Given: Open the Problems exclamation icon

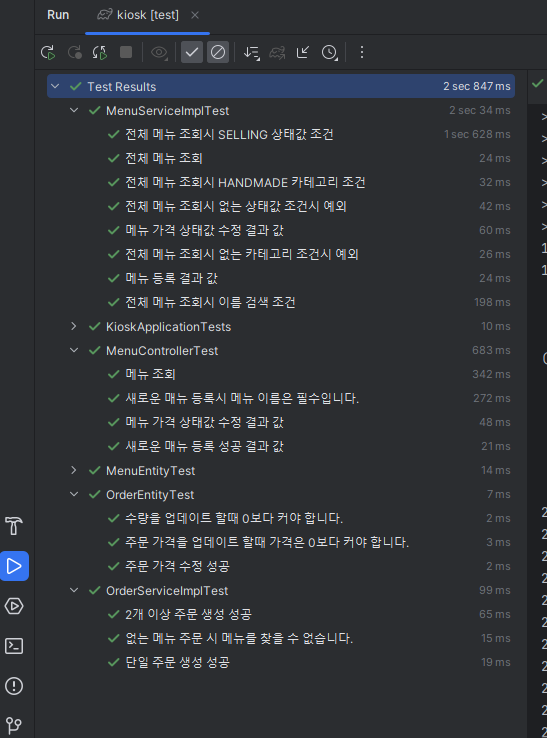Looking at the screenshot, I should pyautogui.click(x=14, y=686).
